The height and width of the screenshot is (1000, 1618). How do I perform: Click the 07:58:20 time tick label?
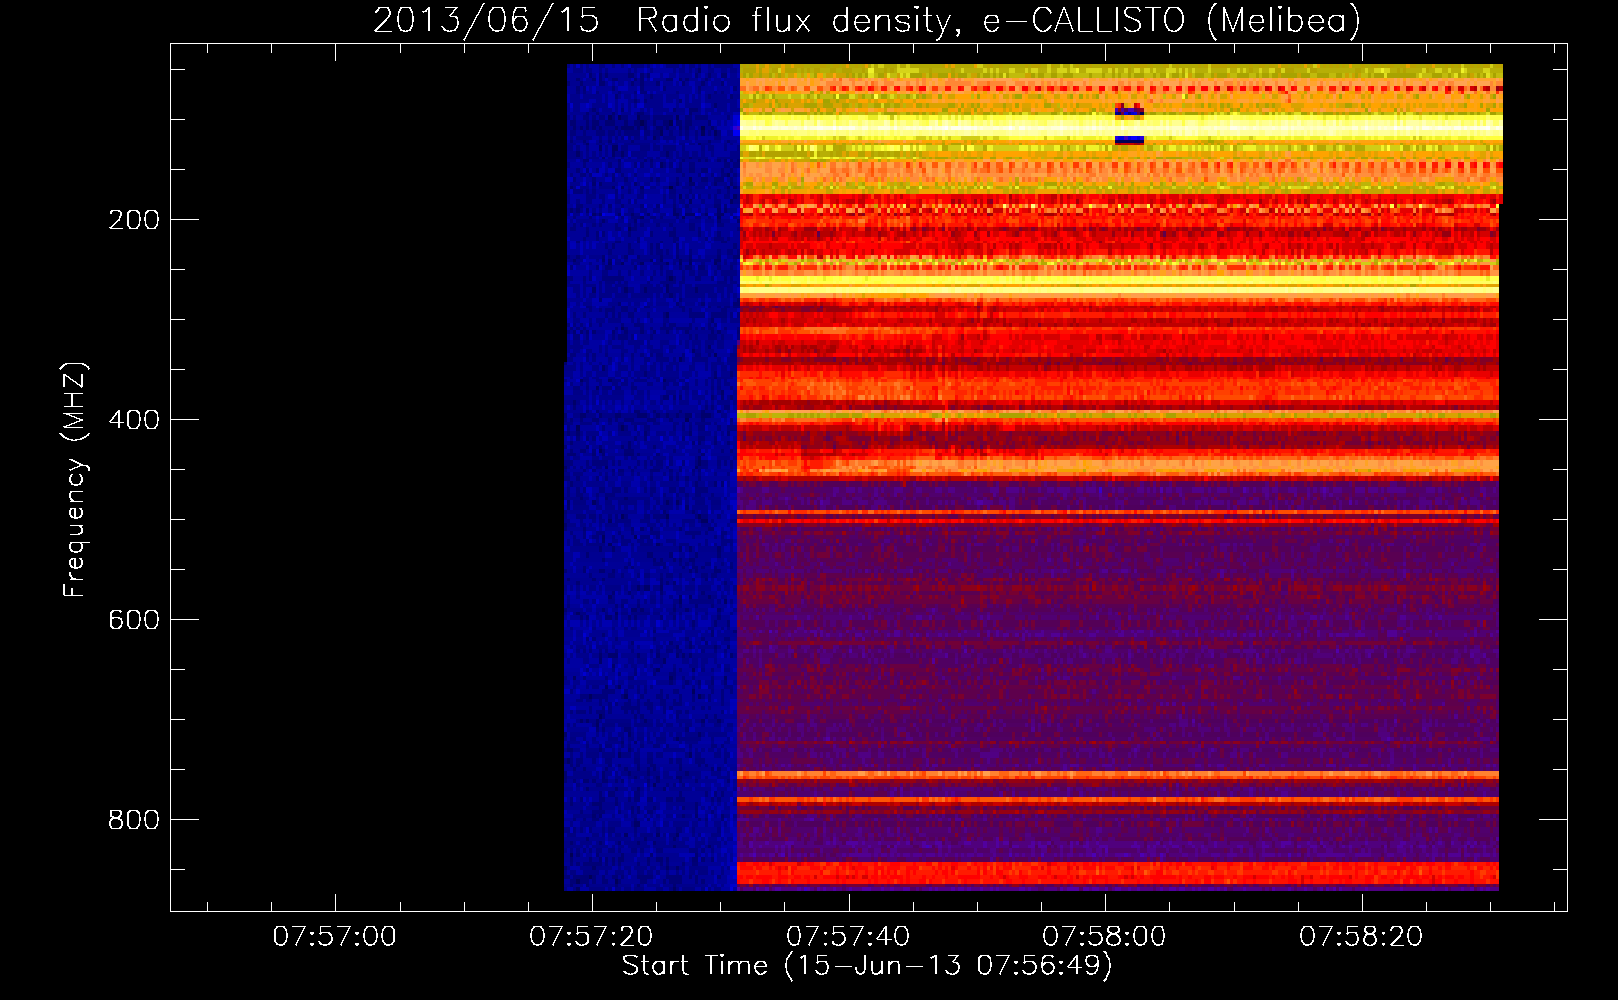coord(1361,937)
